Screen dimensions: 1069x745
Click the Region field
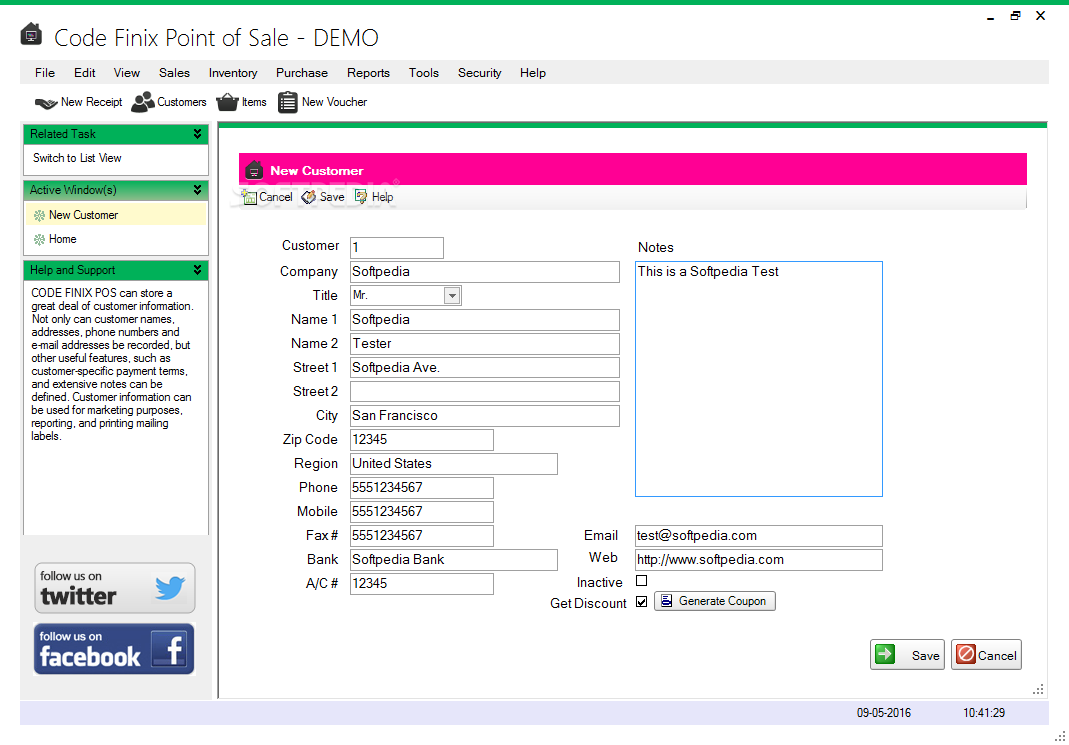click(454, 463)
